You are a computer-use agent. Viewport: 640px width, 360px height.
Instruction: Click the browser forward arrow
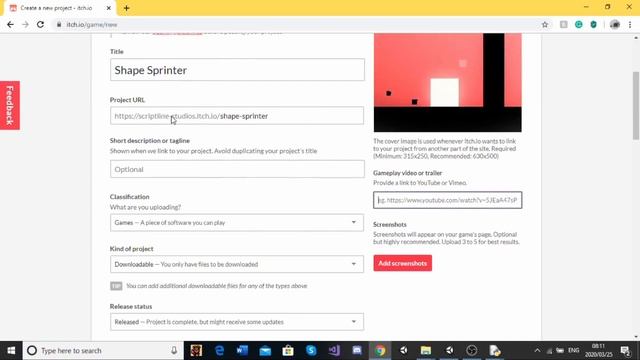pos(25,24)
